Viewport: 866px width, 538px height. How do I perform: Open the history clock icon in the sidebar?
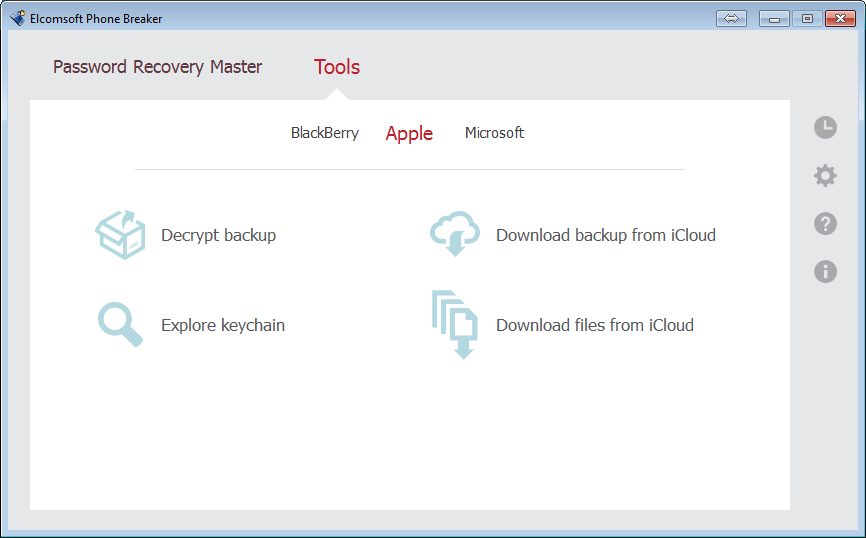pos(825,128)
